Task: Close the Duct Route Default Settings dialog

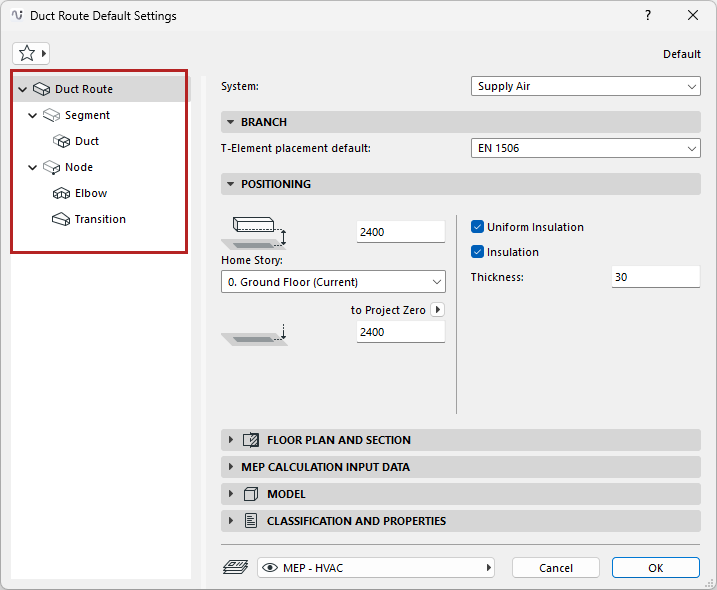Action: [x=693, y=15]
